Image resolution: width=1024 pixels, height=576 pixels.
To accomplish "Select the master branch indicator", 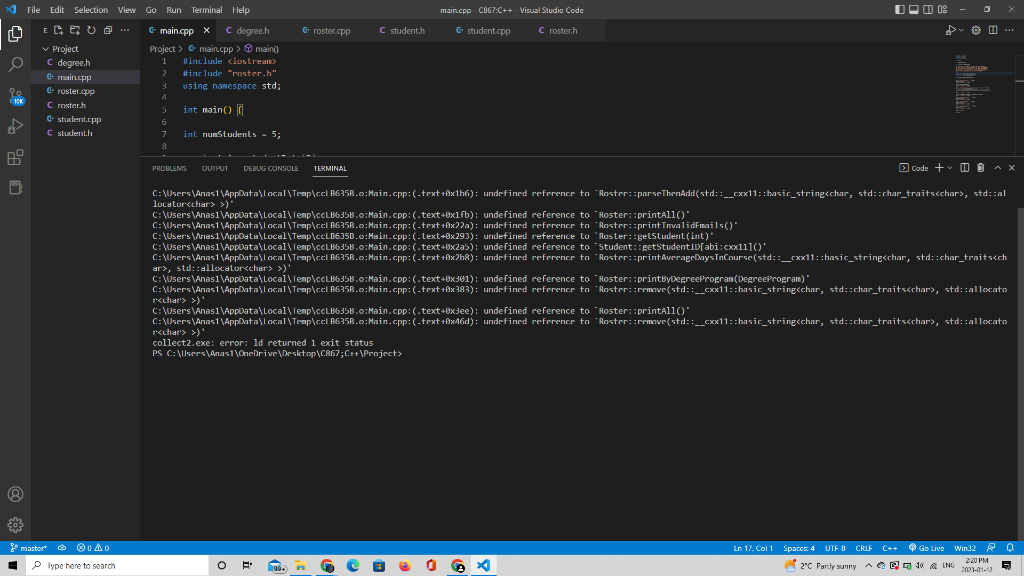I will [29, 547].
